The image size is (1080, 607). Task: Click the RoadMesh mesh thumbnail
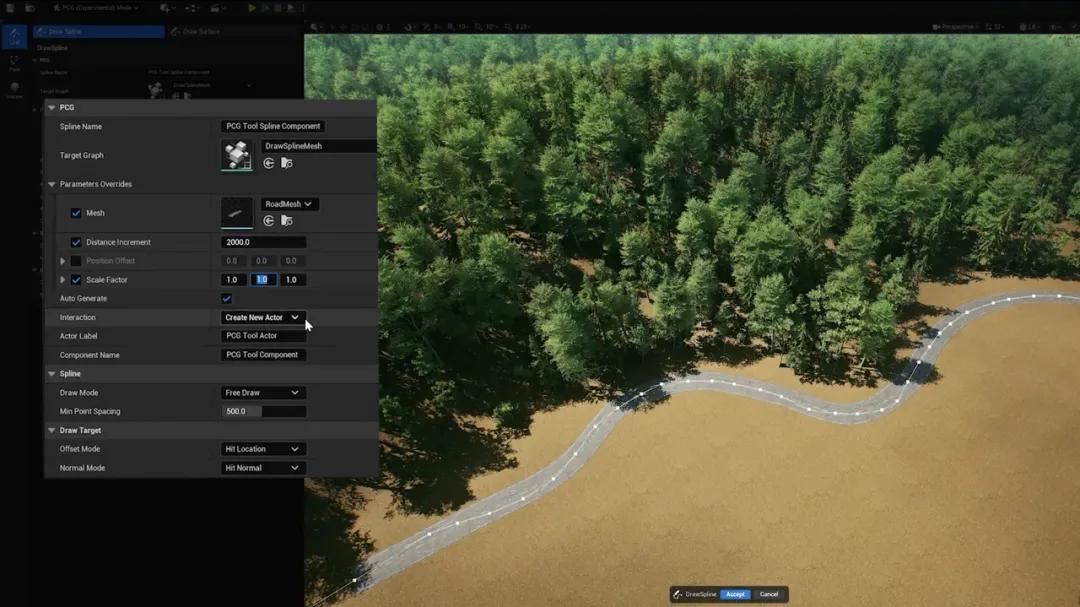point(237,213)
